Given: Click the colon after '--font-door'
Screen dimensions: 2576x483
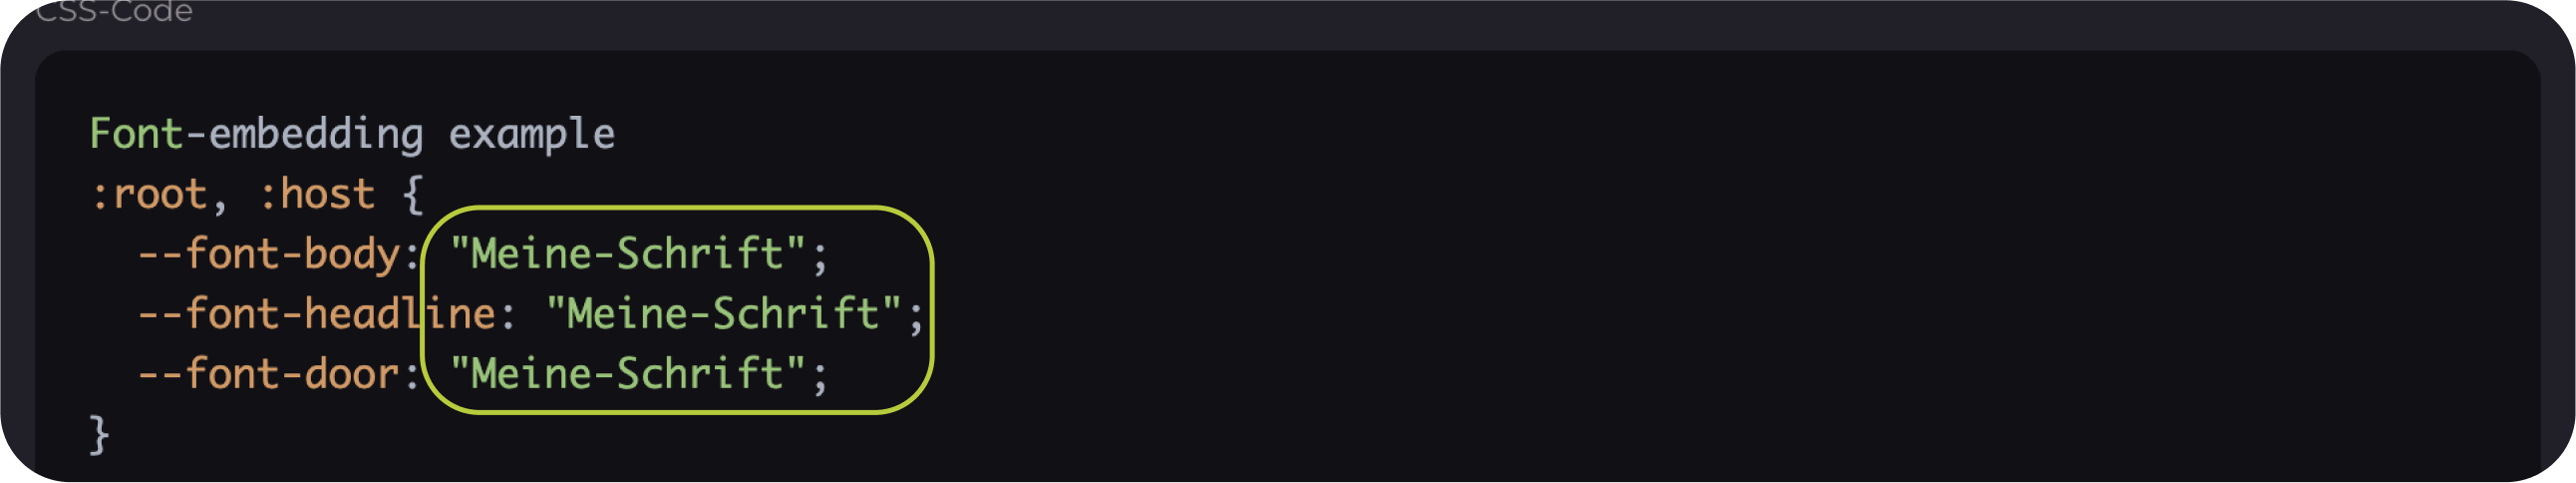Looking at the screenshot, I should pyautogui.click(x=413, y=377).
